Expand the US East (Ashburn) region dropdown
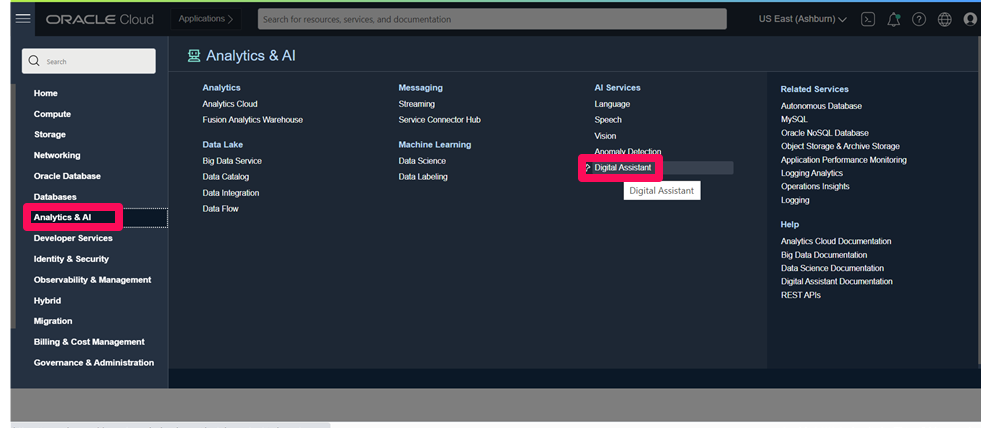 pyautogui.click(x=802, y=19)
